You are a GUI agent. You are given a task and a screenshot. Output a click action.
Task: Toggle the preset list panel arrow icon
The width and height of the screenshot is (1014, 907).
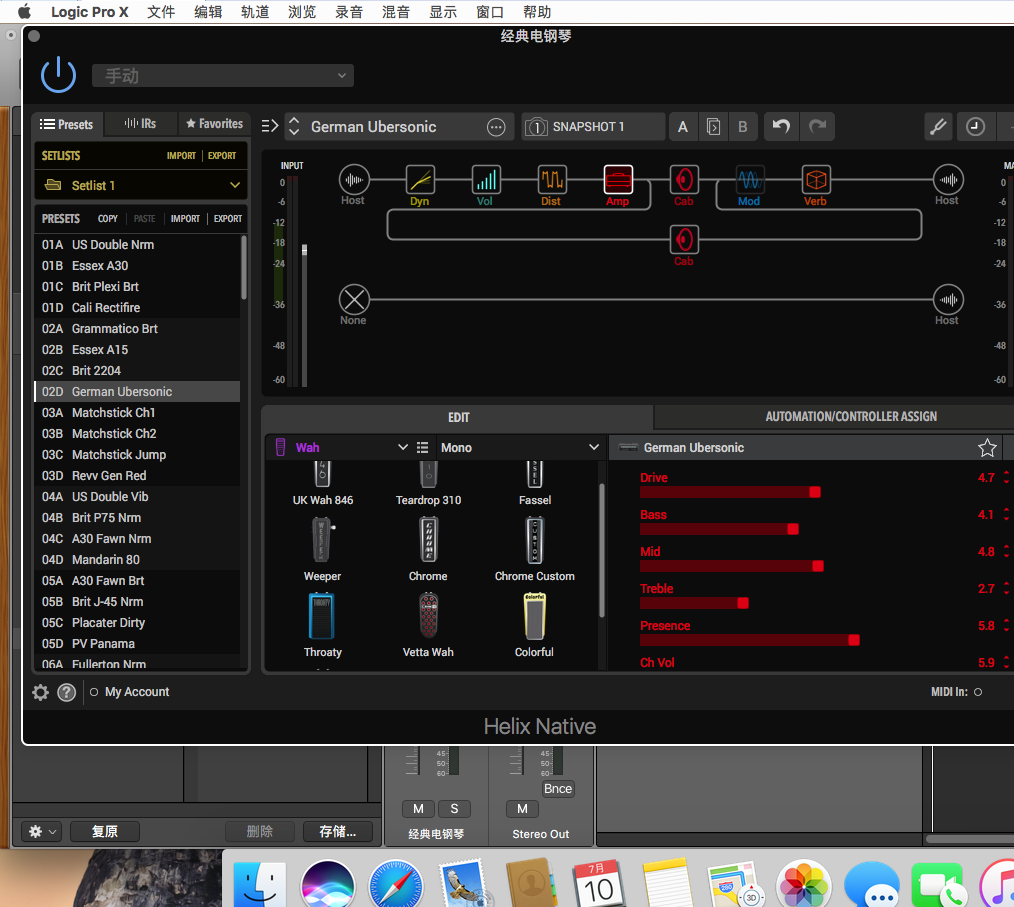coord(270,126)
